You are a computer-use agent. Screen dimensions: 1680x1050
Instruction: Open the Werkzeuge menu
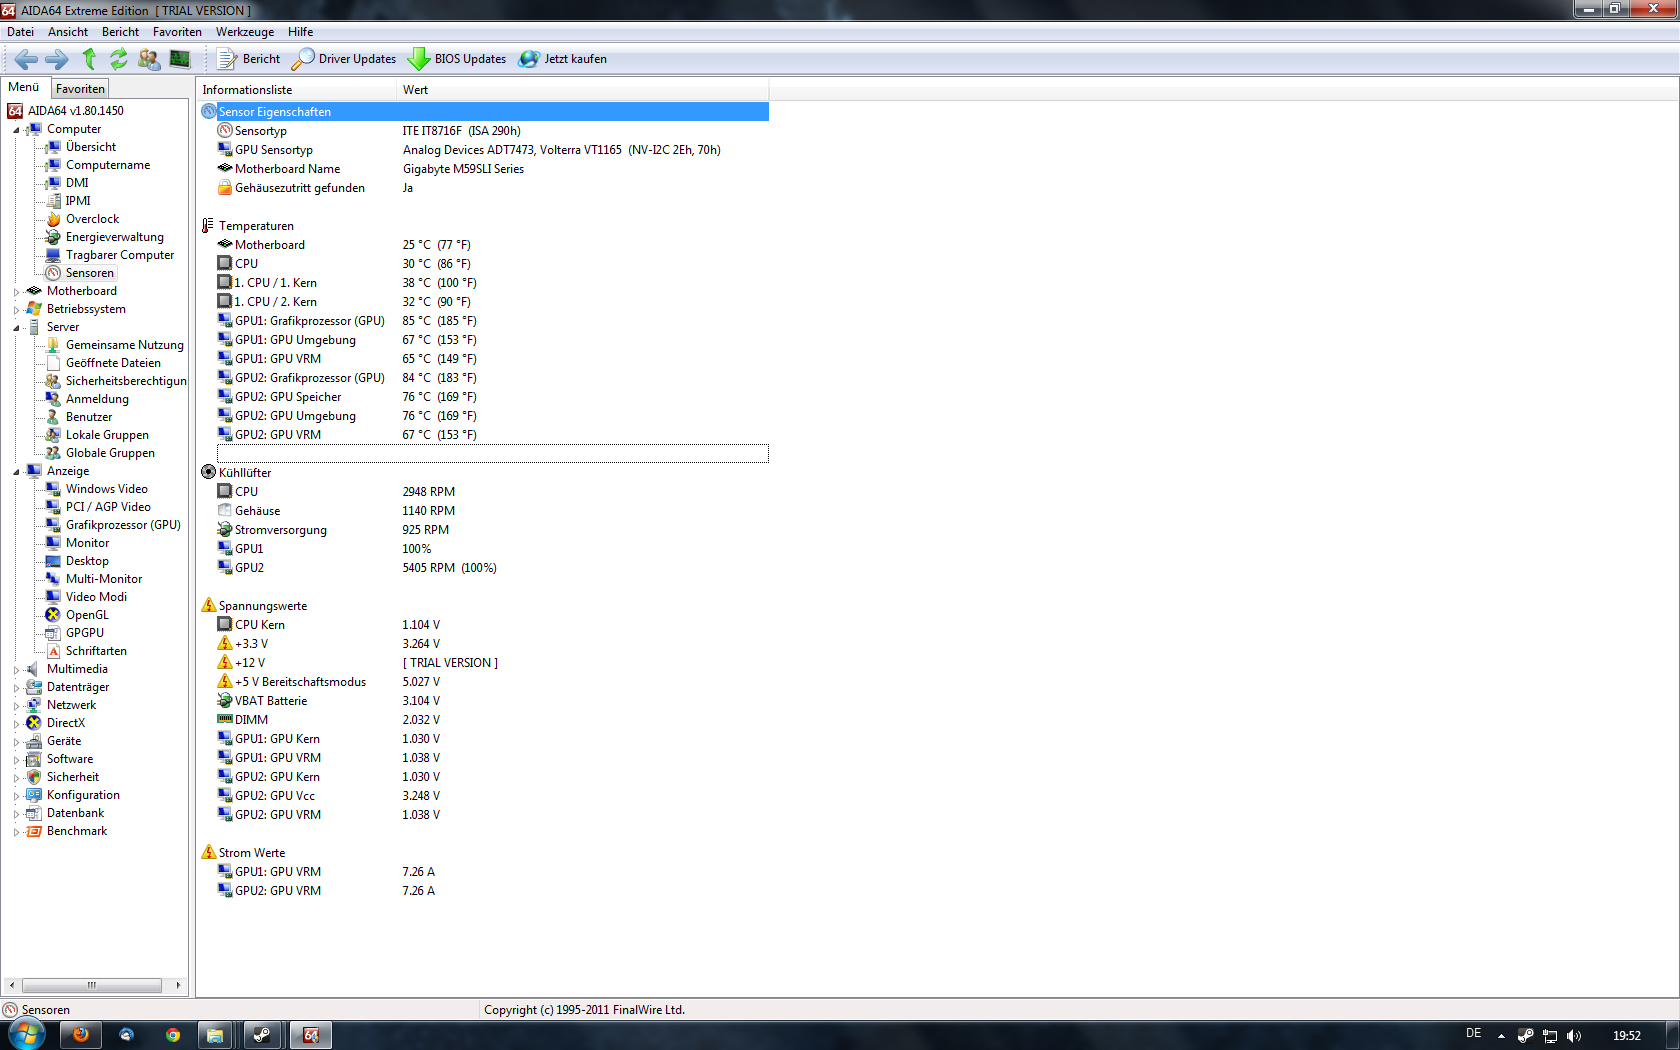tap(245, 32)
